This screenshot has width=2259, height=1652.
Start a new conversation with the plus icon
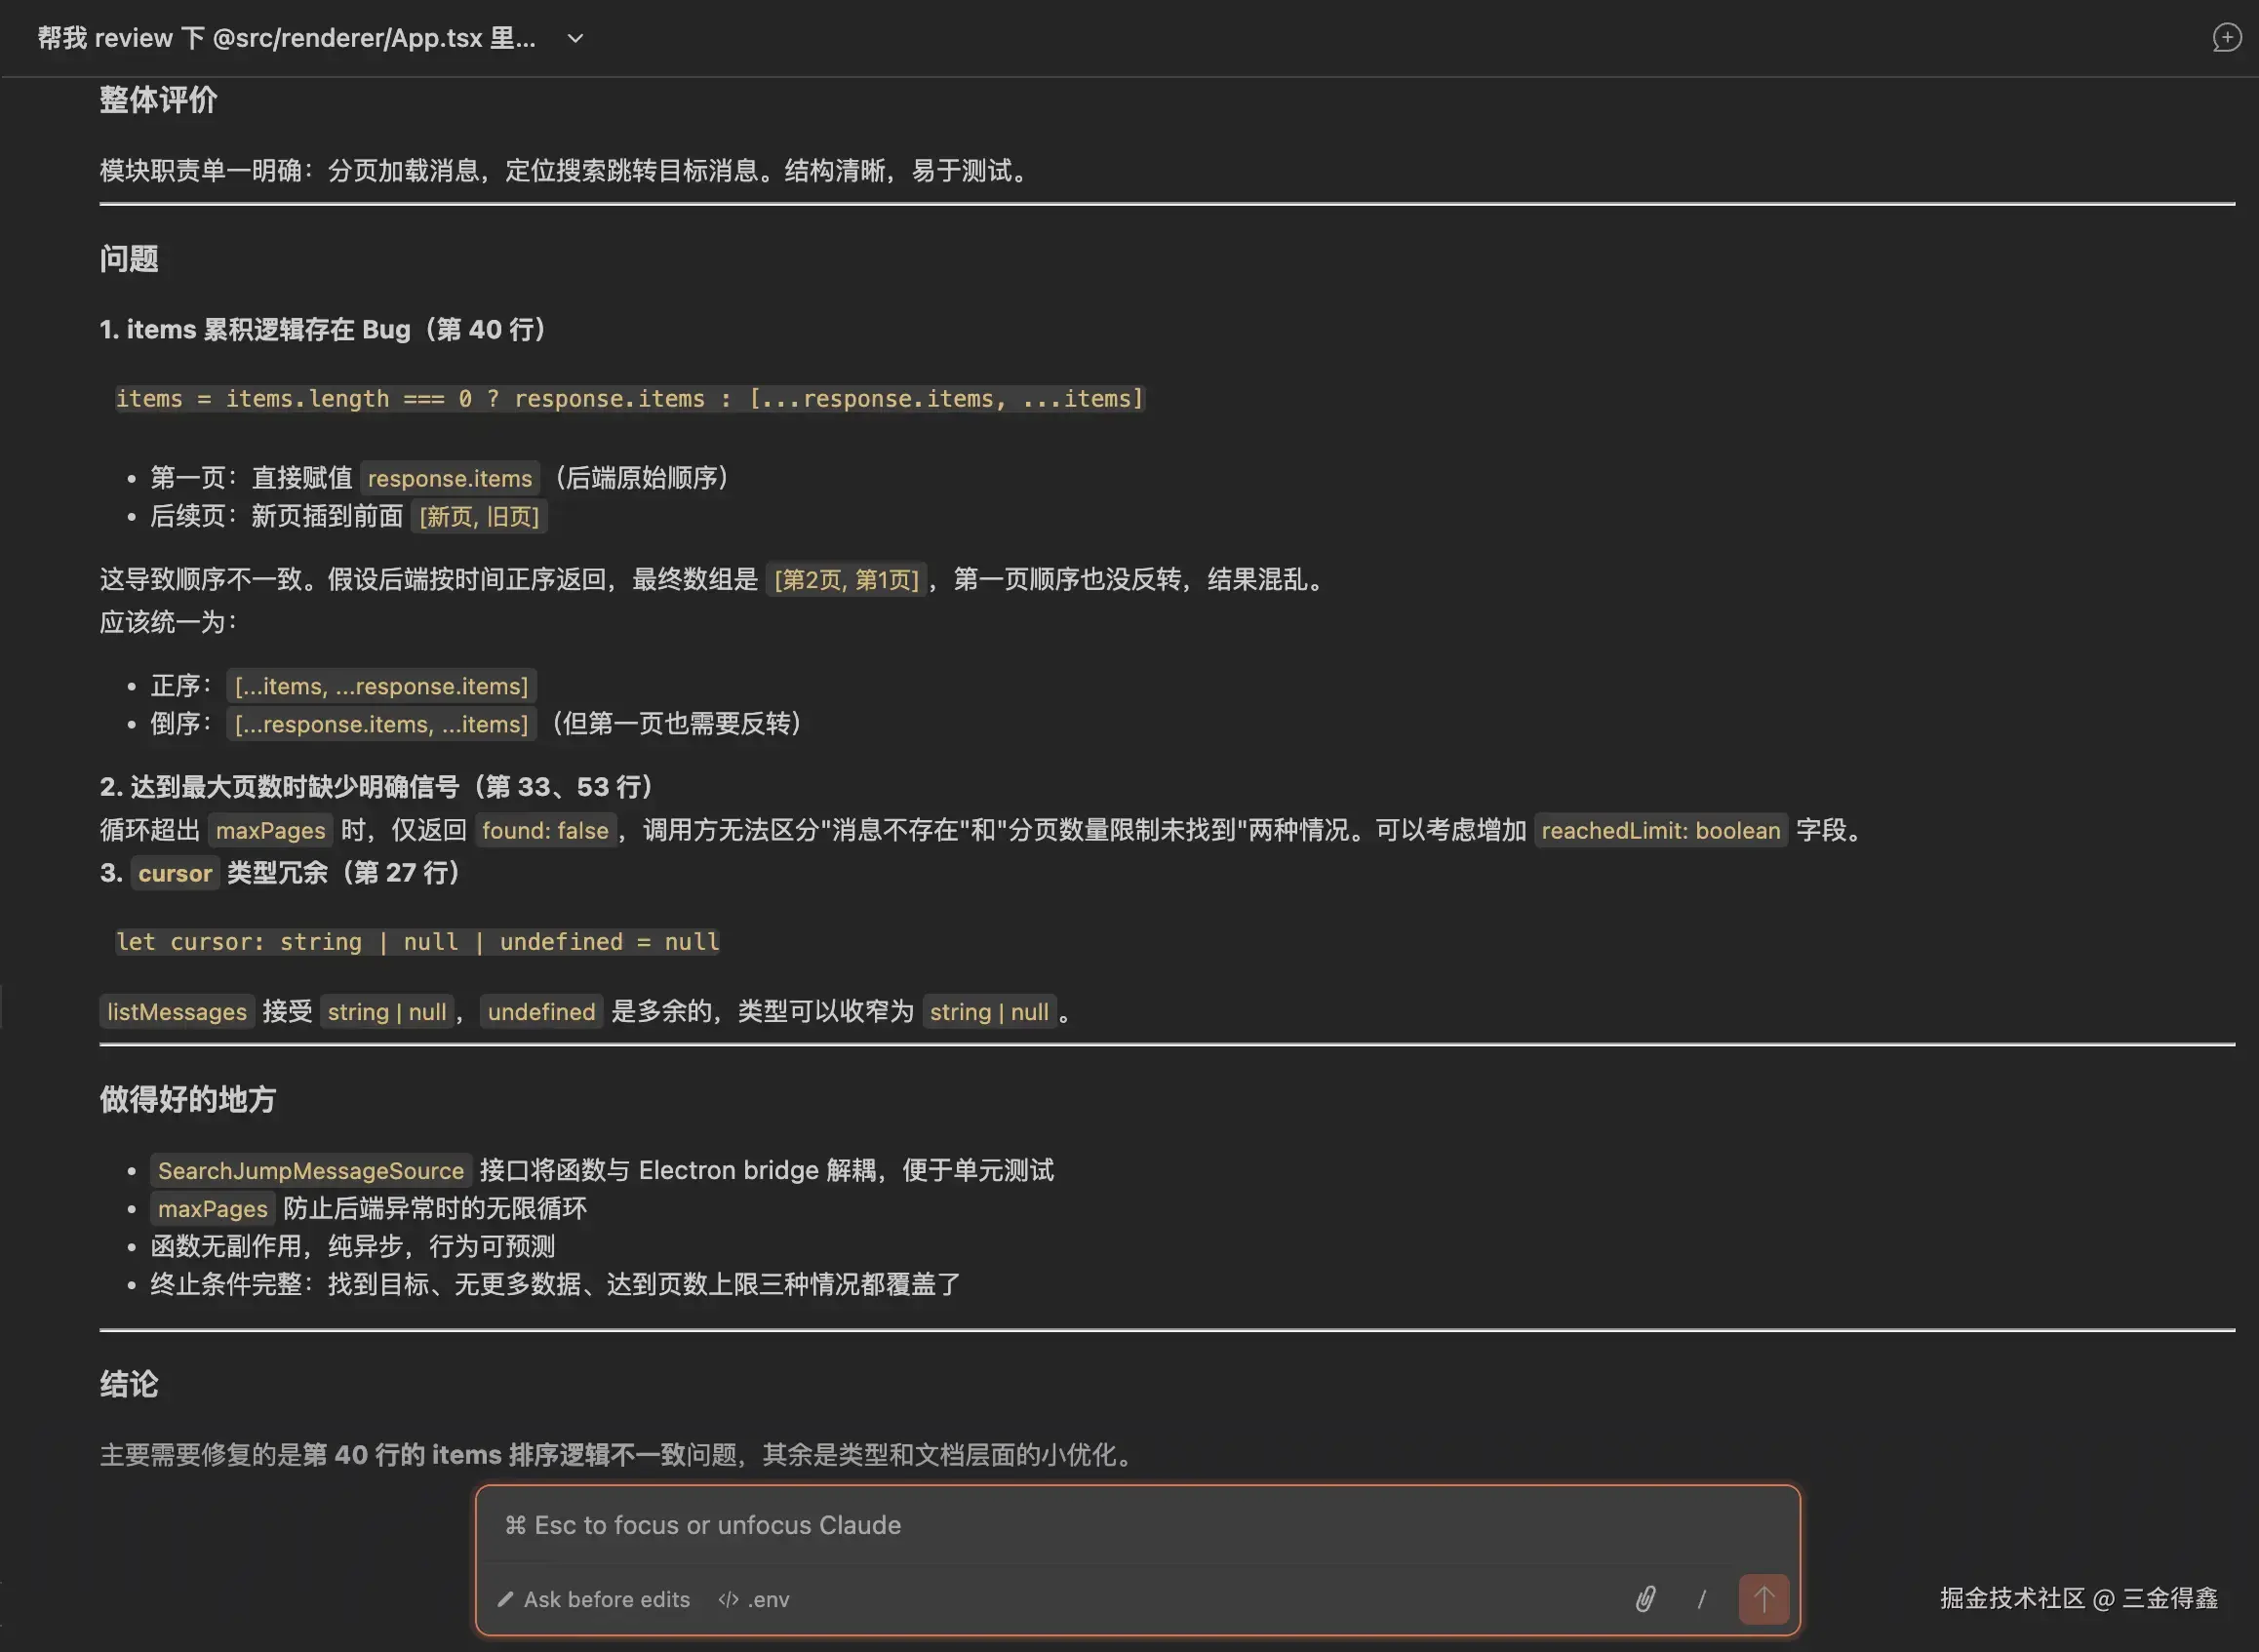point(2226,37)
